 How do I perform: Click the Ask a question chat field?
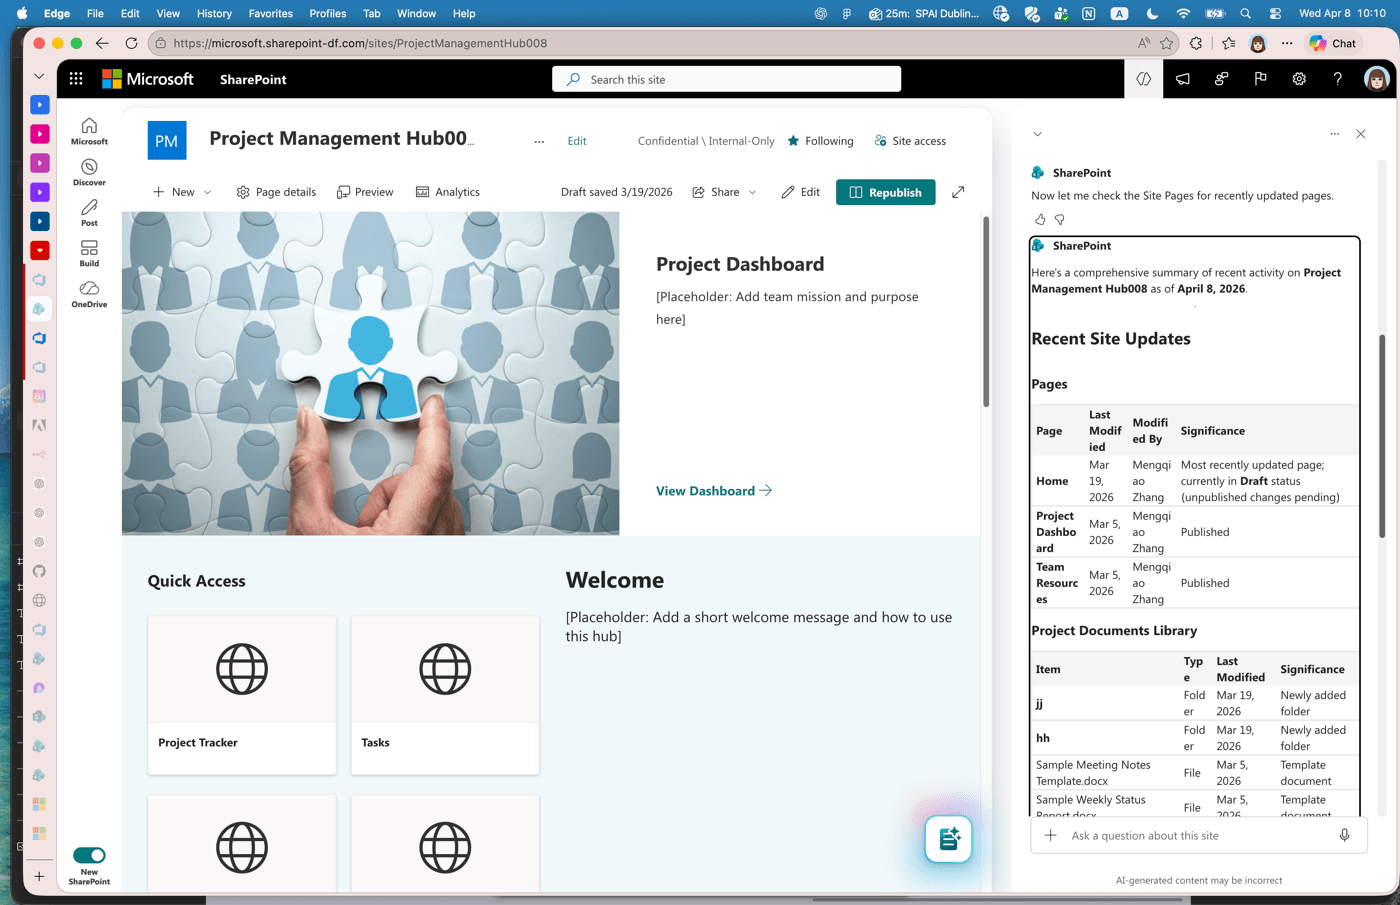(x=1198, y=835)
